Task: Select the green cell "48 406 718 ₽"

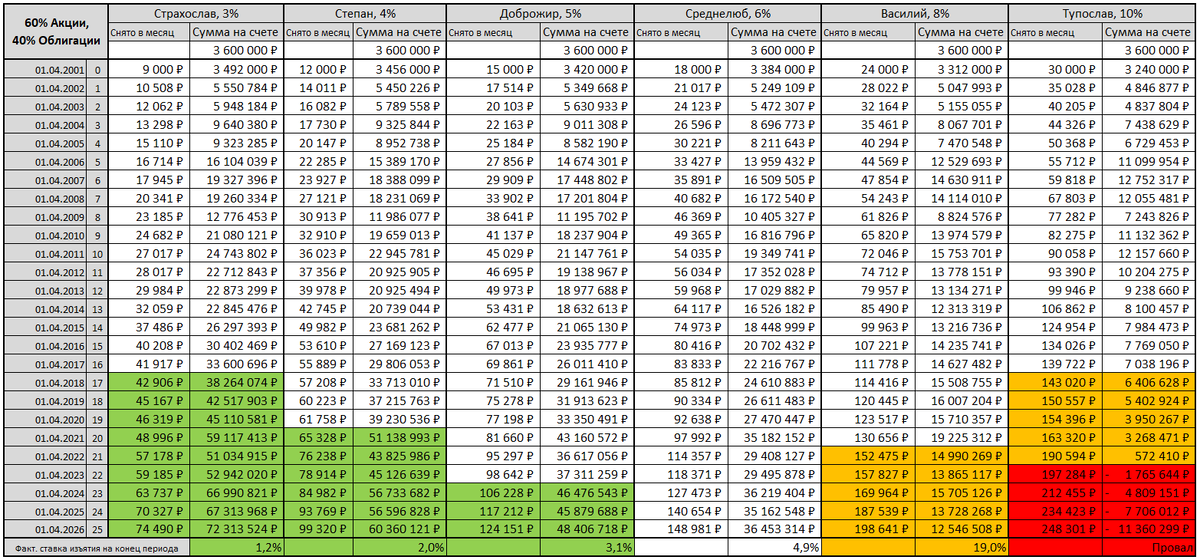Action: 587,527
